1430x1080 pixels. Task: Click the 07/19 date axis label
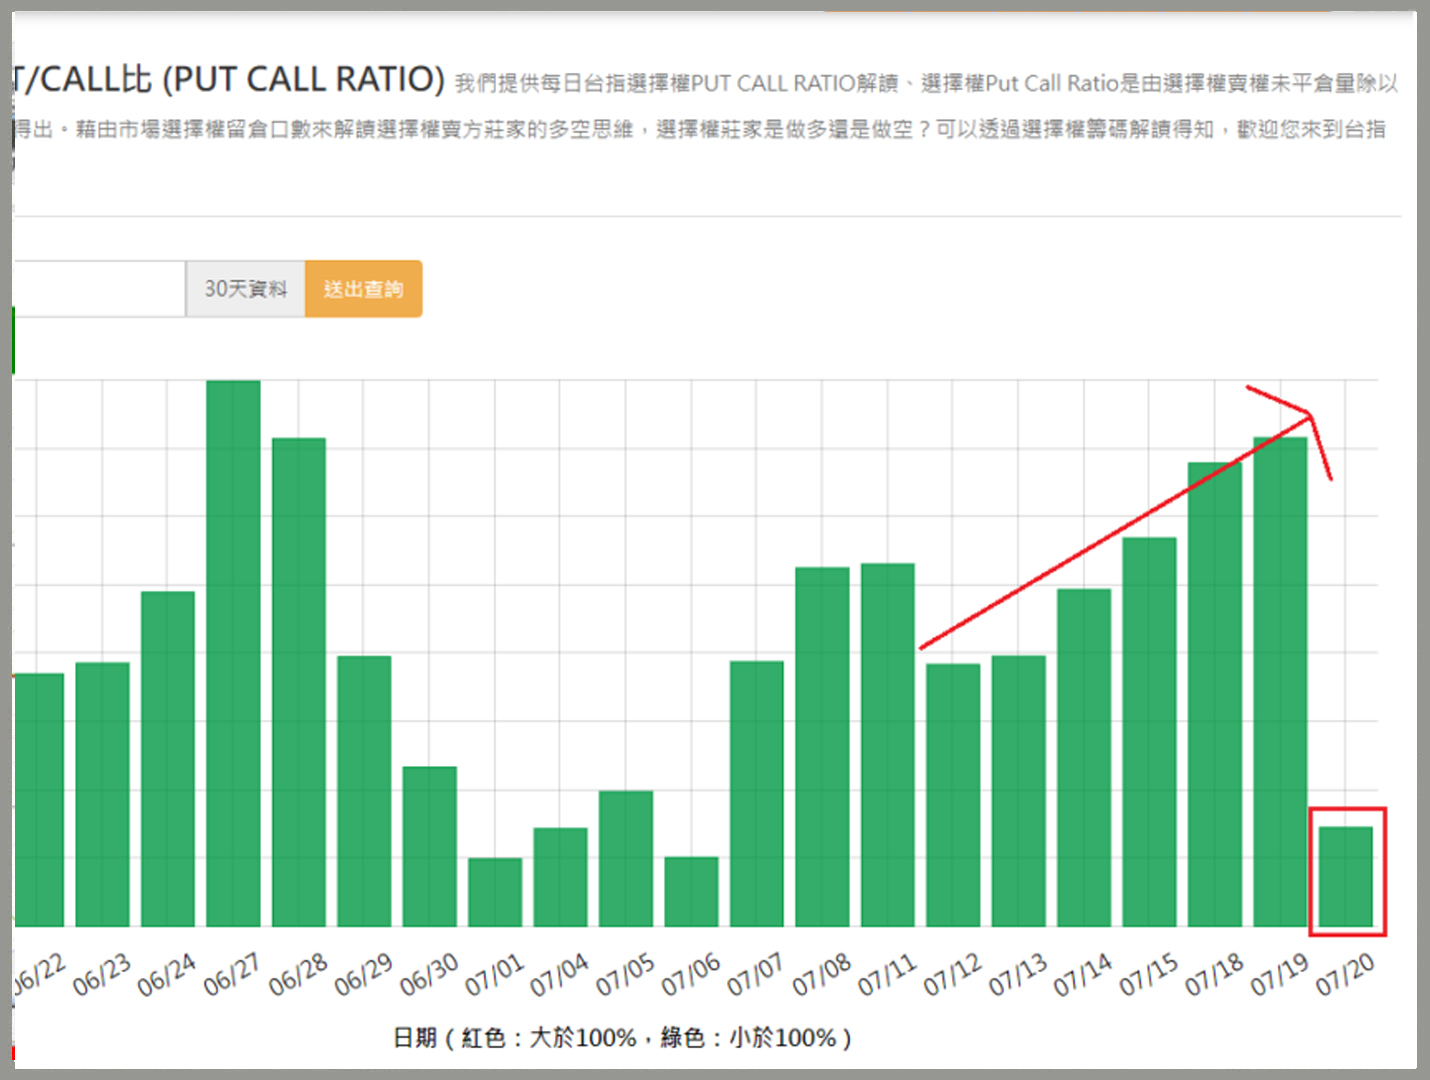1279,974
